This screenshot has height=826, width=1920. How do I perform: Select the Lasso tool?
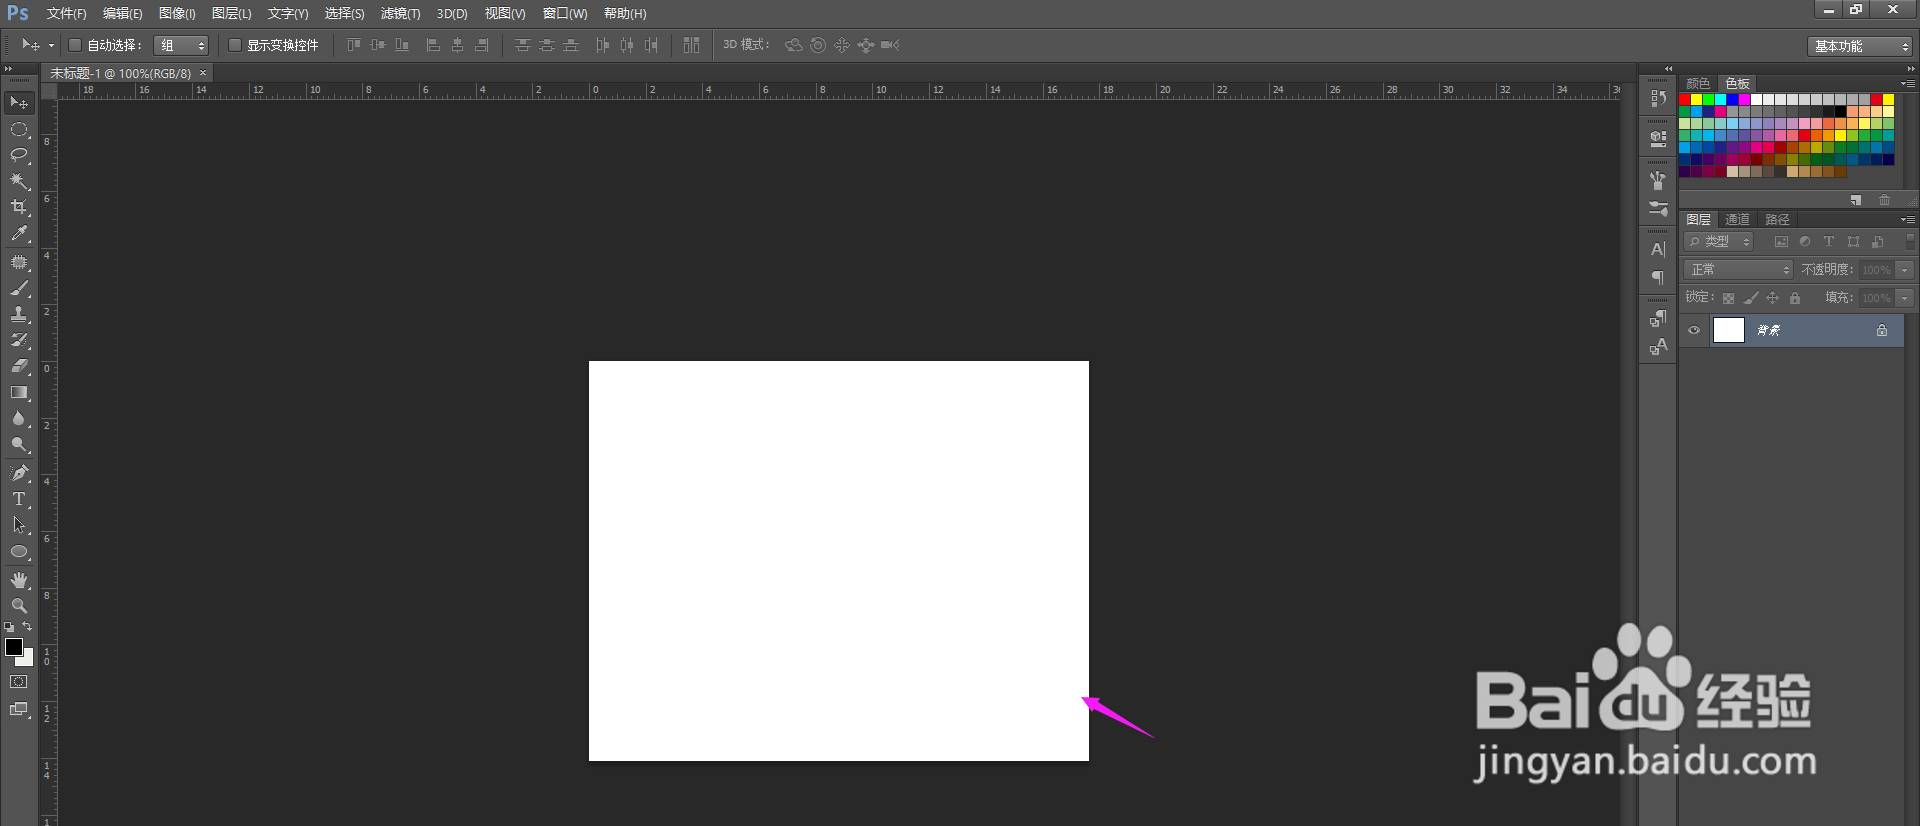coord(19,155)
